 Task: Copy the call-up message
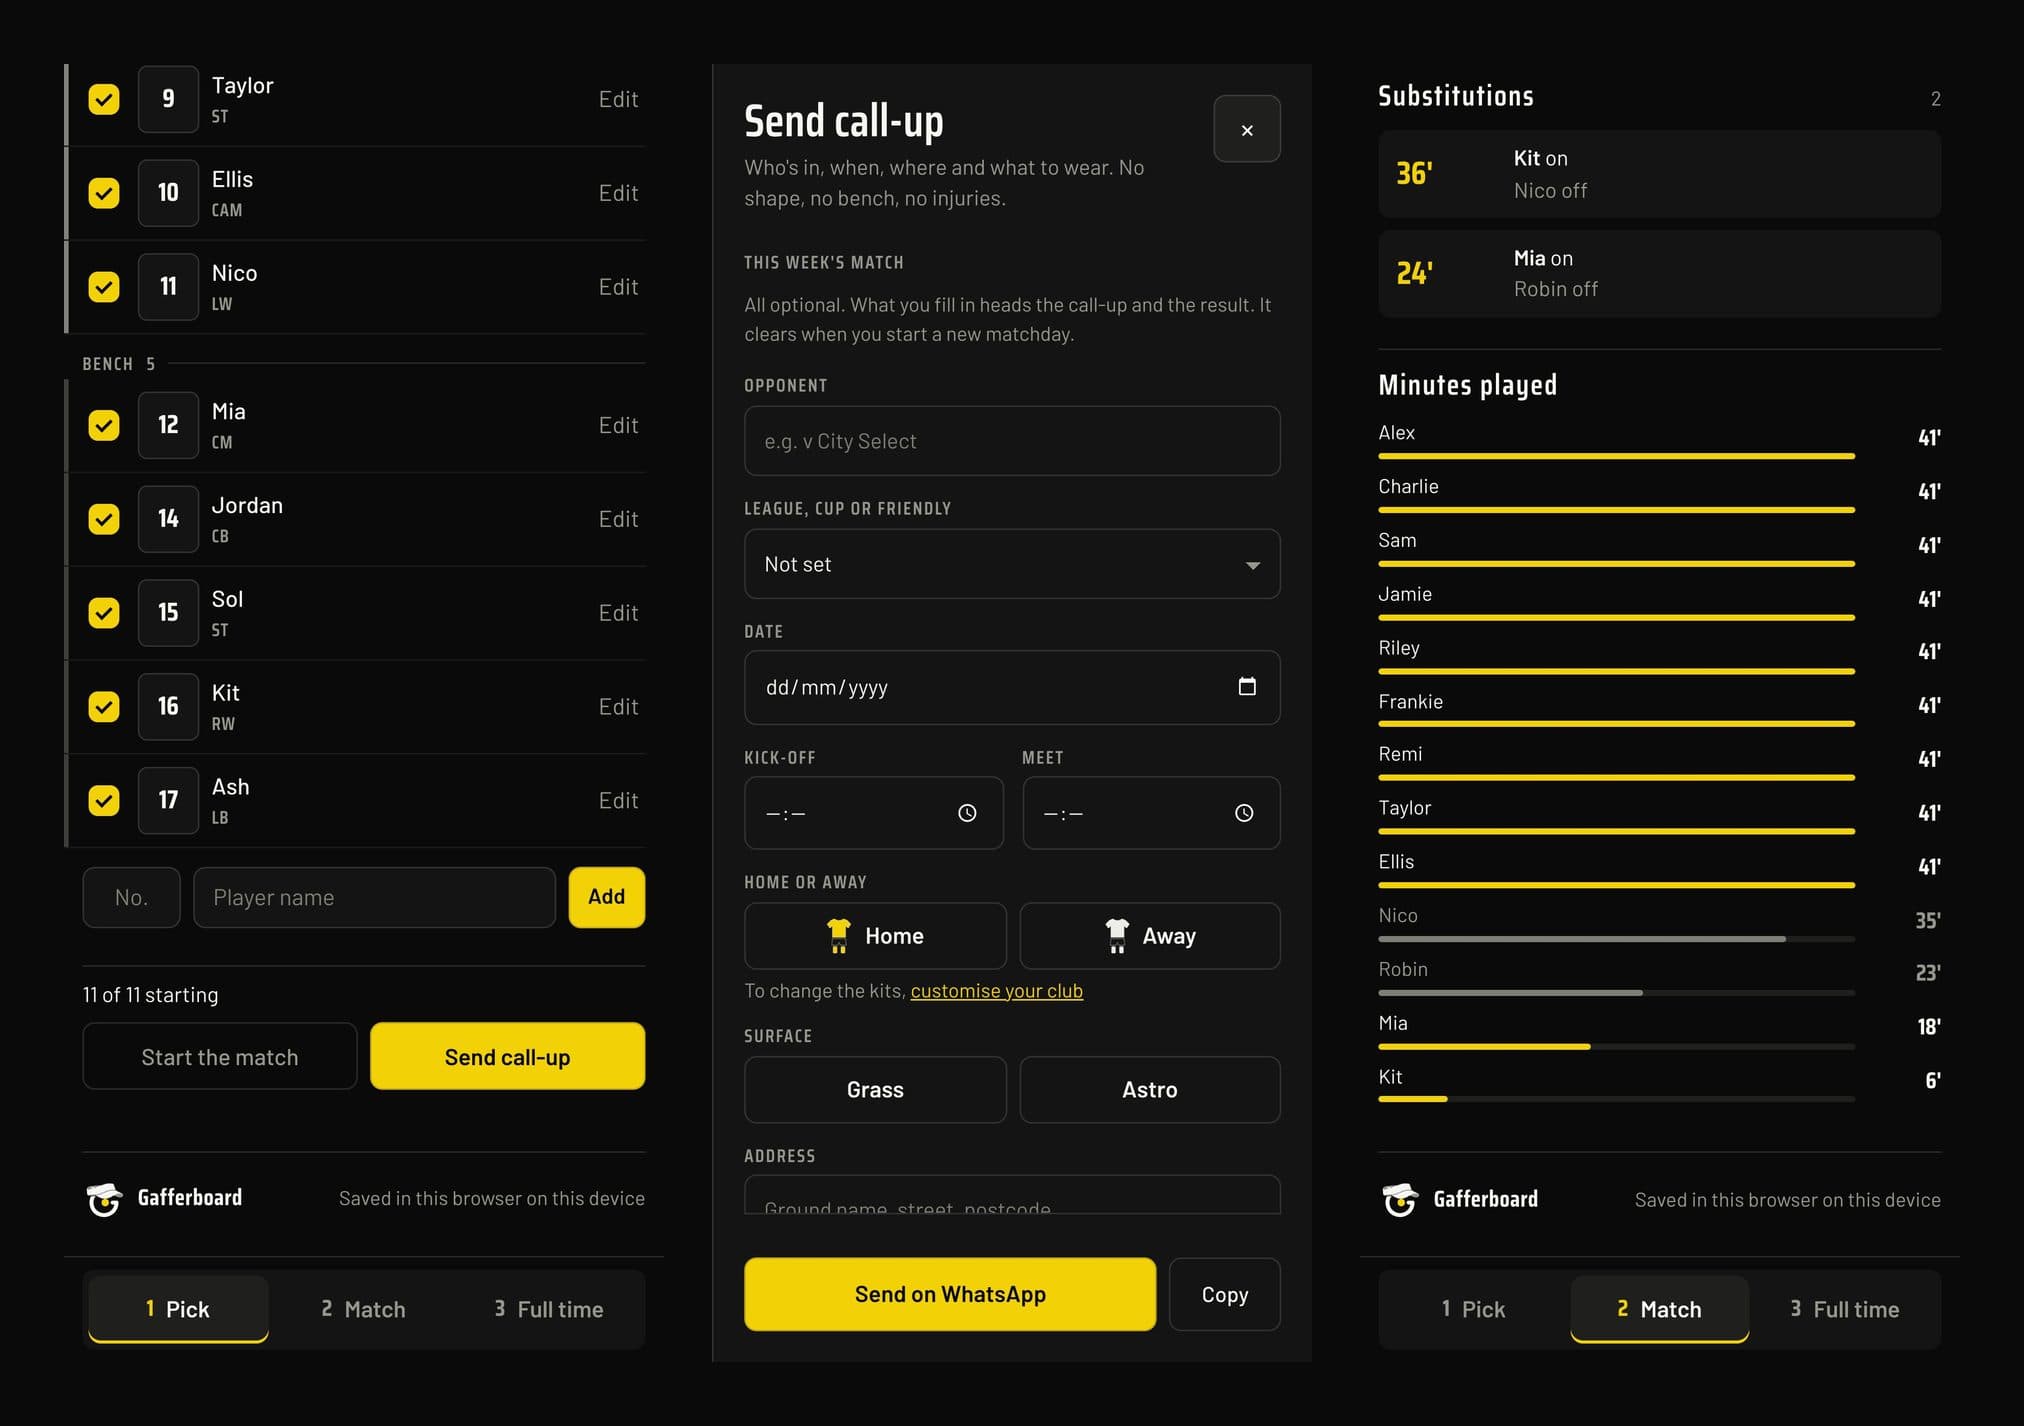[x=1225, y=1294]
